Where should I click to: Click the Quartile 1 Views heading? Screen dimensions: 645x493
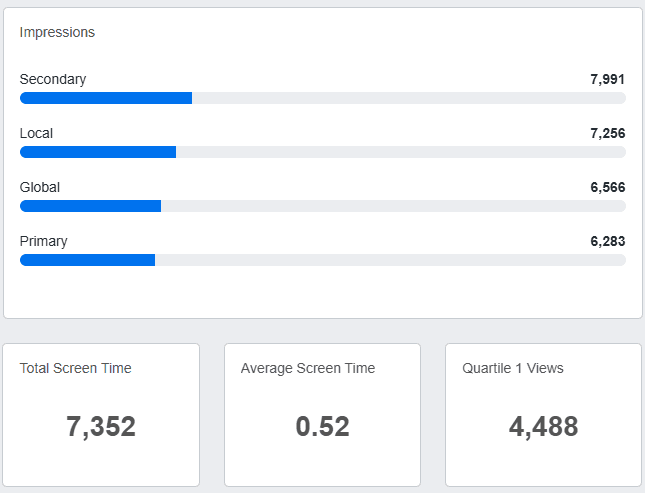click(513, 368)
